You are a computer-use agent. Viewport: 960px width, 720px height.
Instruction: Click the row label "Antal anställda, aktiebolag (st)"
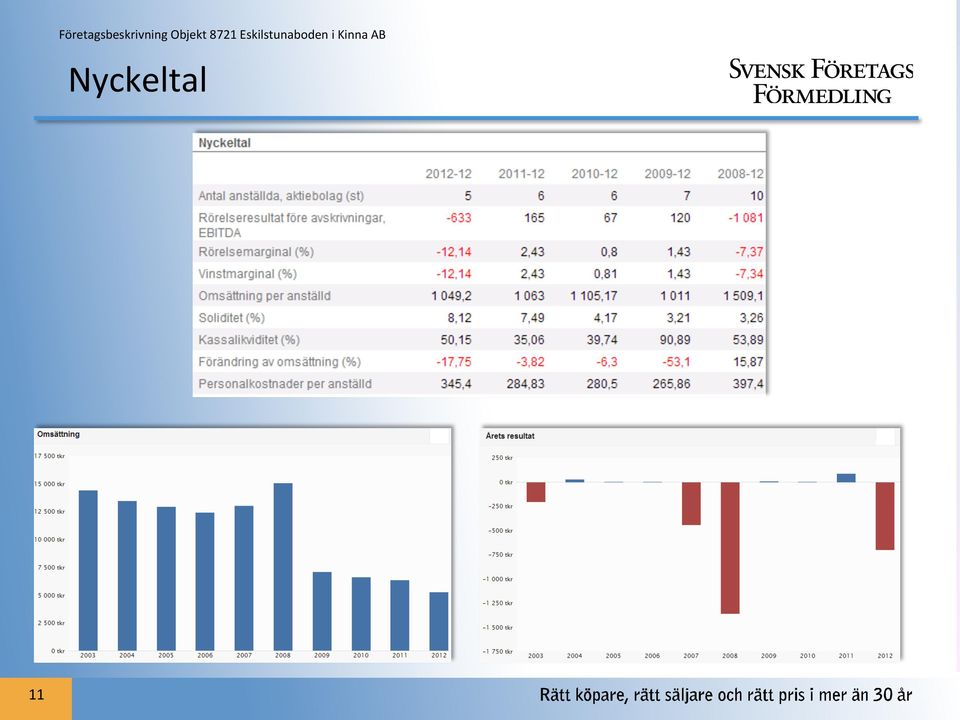(x=281, y=196)
